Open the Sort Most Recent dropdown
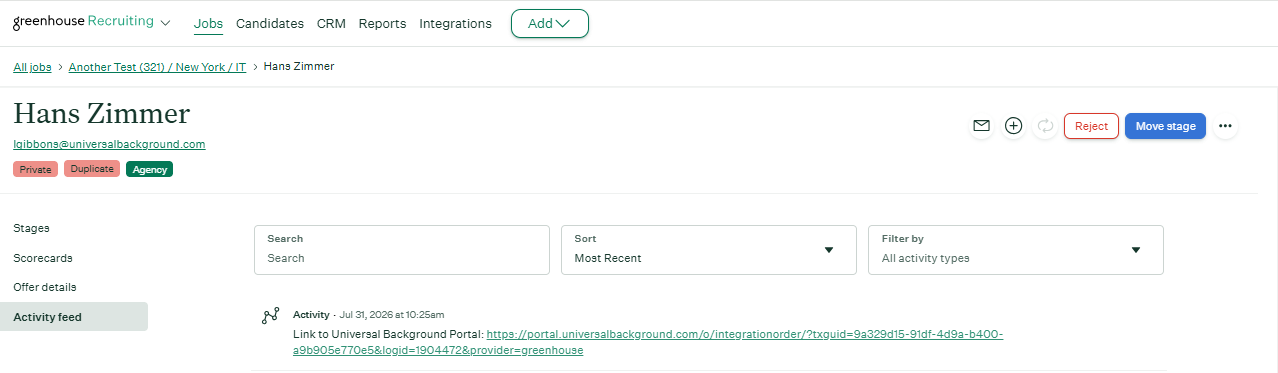This screenshot has width=1278, height=373. tap(709, 250)
